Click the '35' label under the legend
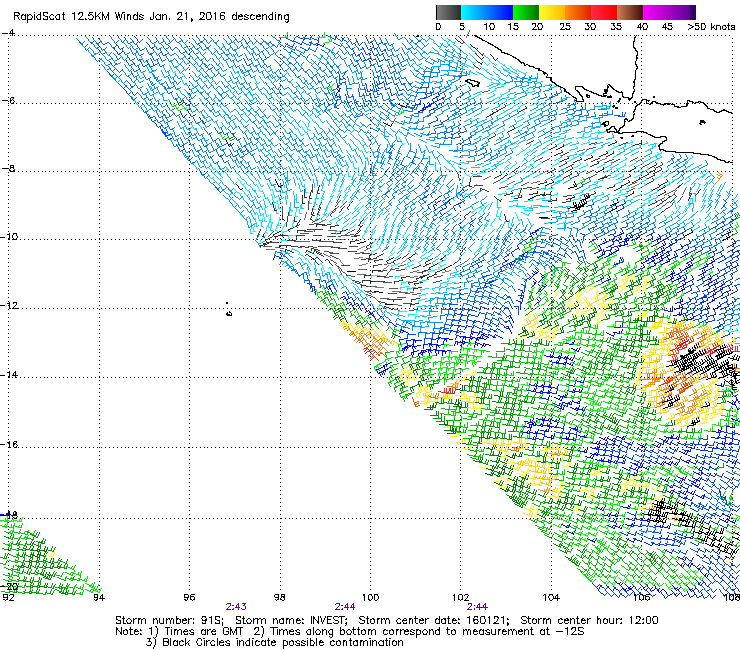Screen dimensions: 740x650 click(x=616, y=27)
